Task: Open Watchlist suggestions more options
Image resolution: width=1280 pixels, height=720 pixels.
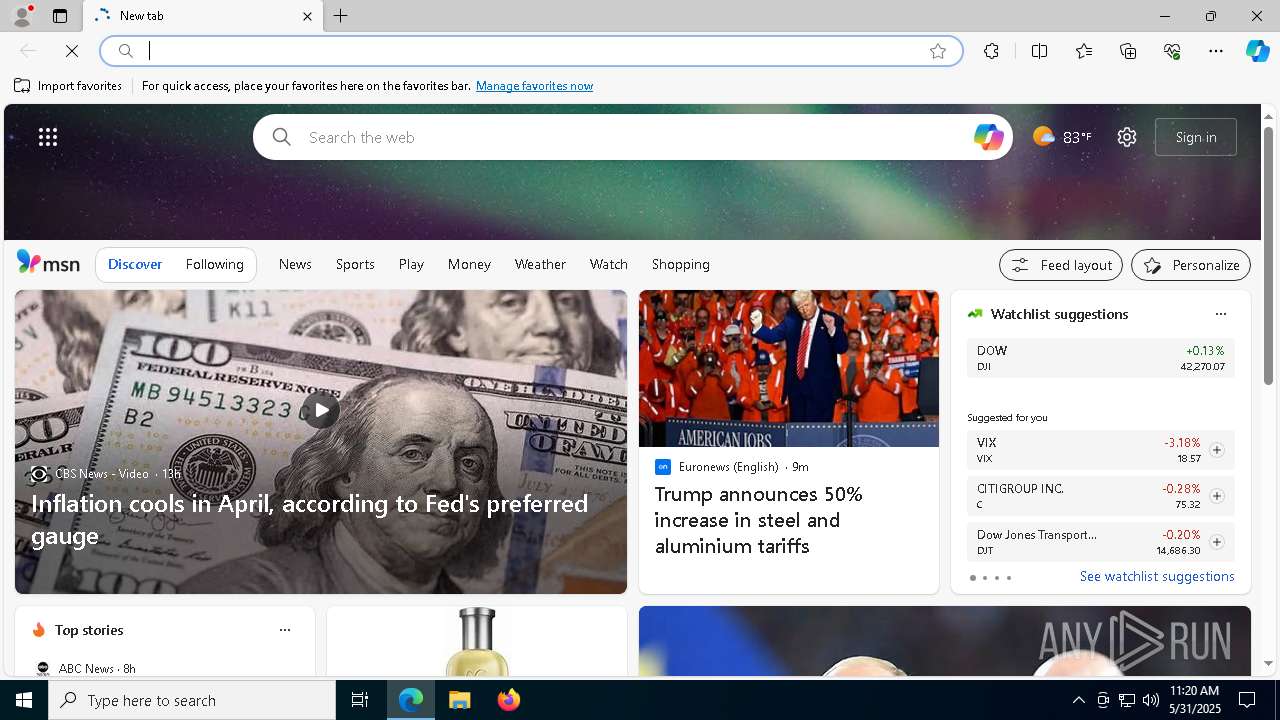Action: coord(1220,314)
